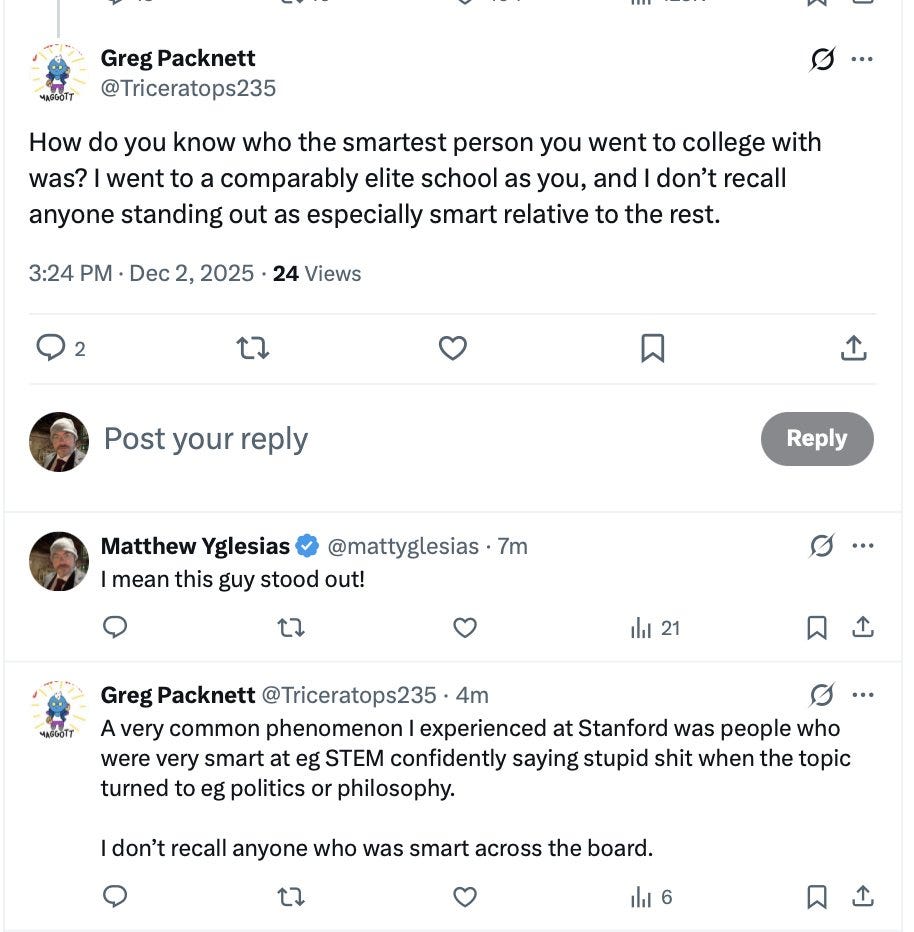This screenshot has height=932, width=914.
Task: Open more options on the main tweet
Action: pos(862,59)
